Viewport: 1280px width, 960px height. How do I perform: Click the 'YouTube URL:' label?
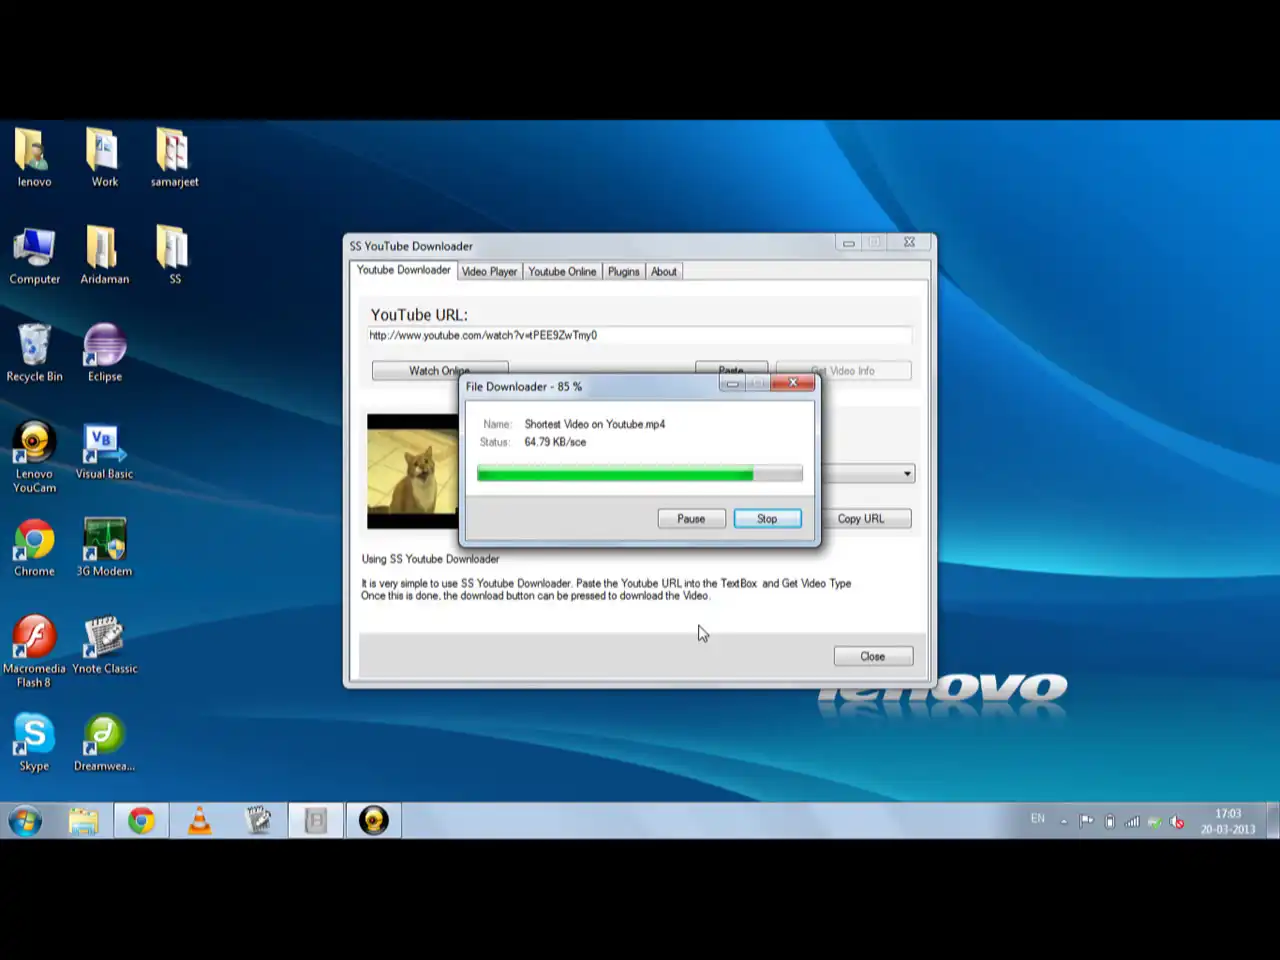pos(419,315)
